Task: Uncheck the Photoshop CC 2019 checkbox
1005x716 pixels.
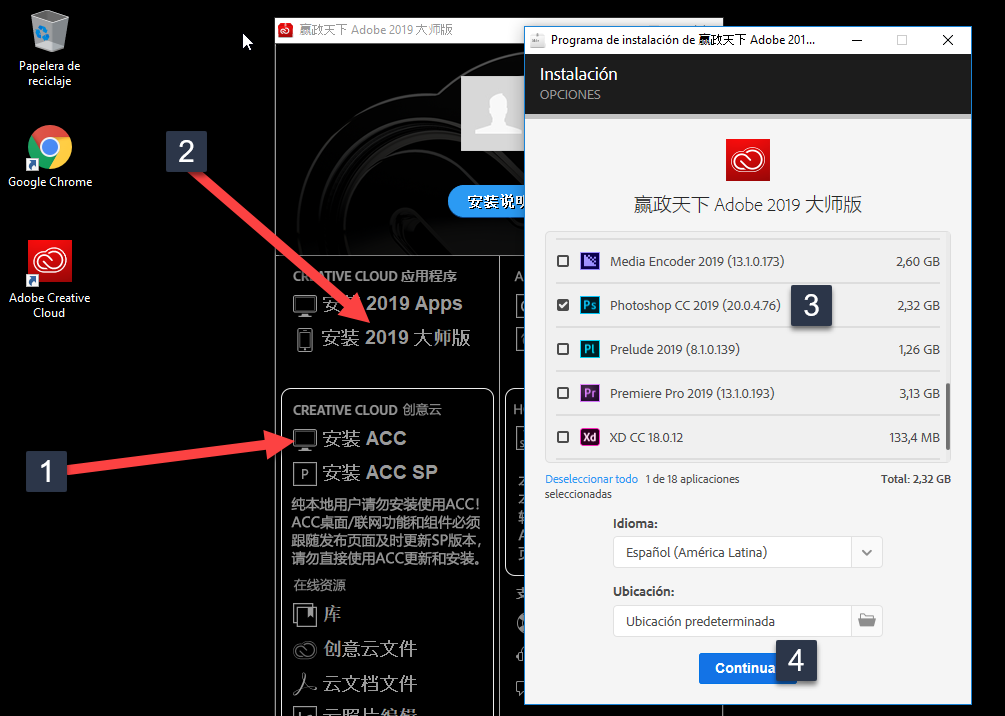Action: pos(563,305)
